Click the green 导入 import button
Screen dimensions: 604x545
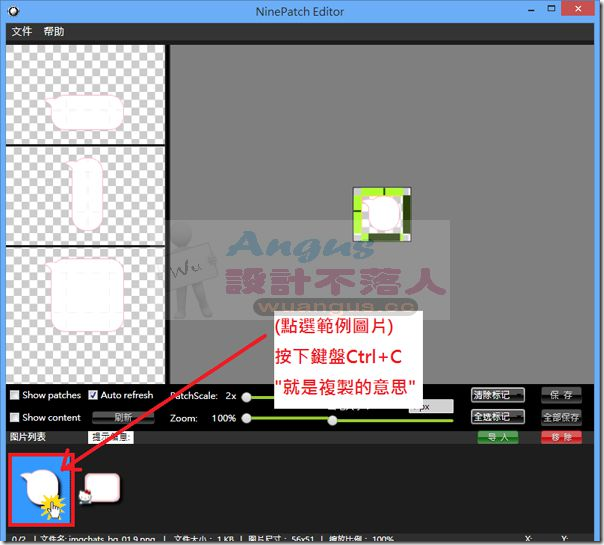tap(498, 438)
